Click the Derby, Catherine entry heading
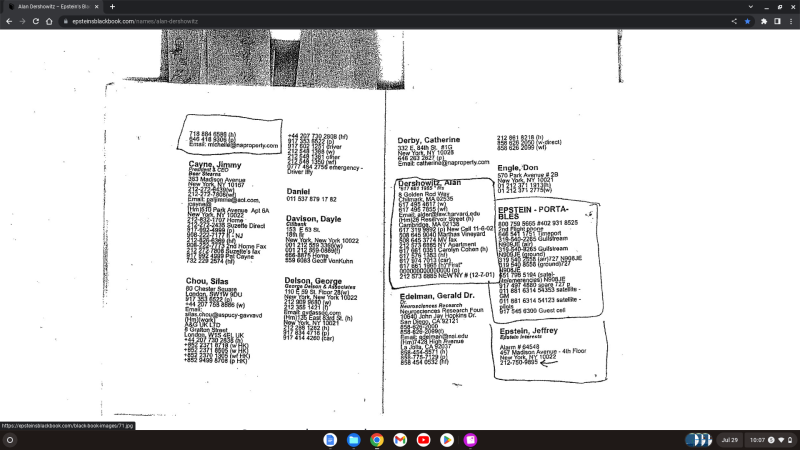The image size is (800, 450). [429, 140]
